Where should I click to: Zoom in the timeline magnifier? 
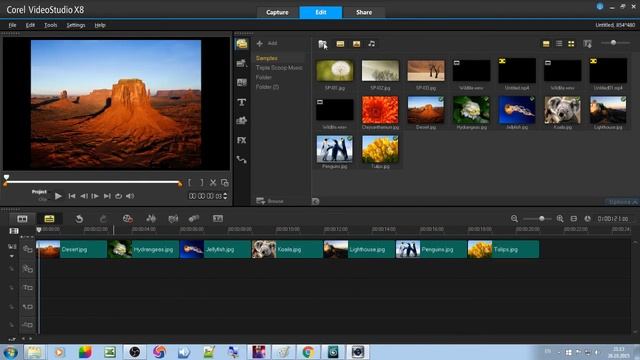click(x=560, y=219)
